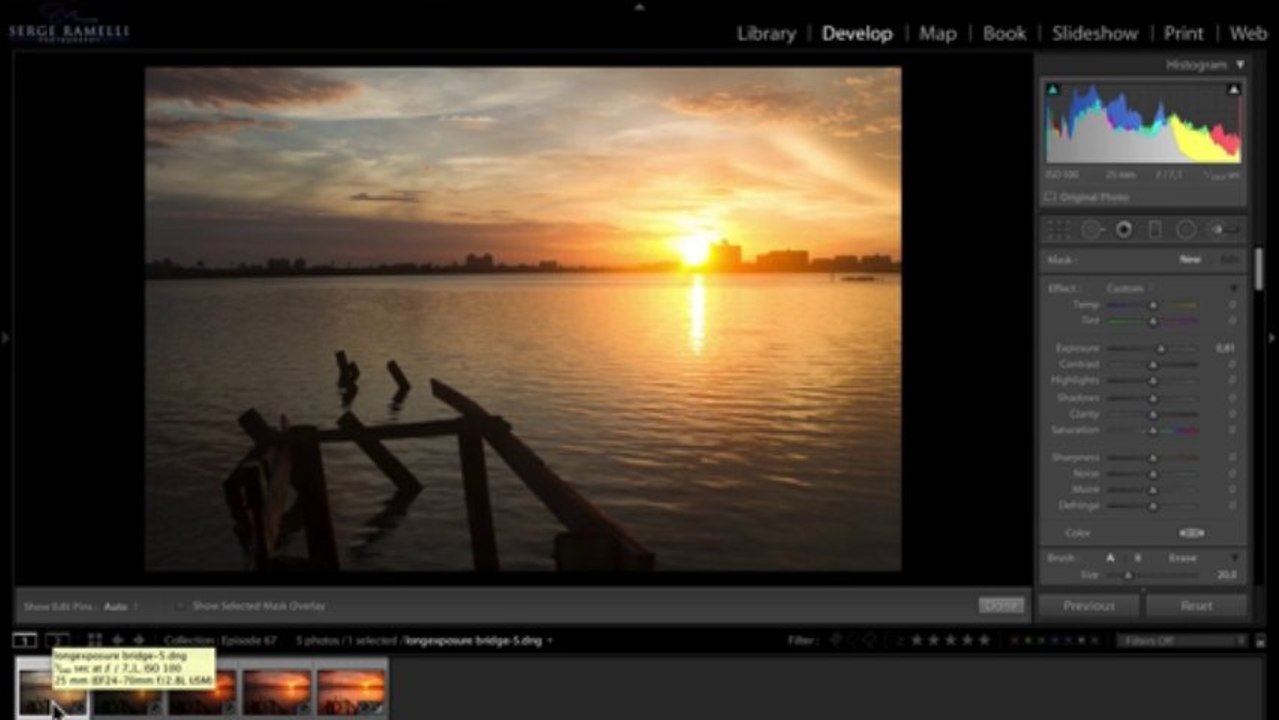The height and width of the screenshot is (720, 1279).
Task: Switch to the Develop module
Action: 857,33
